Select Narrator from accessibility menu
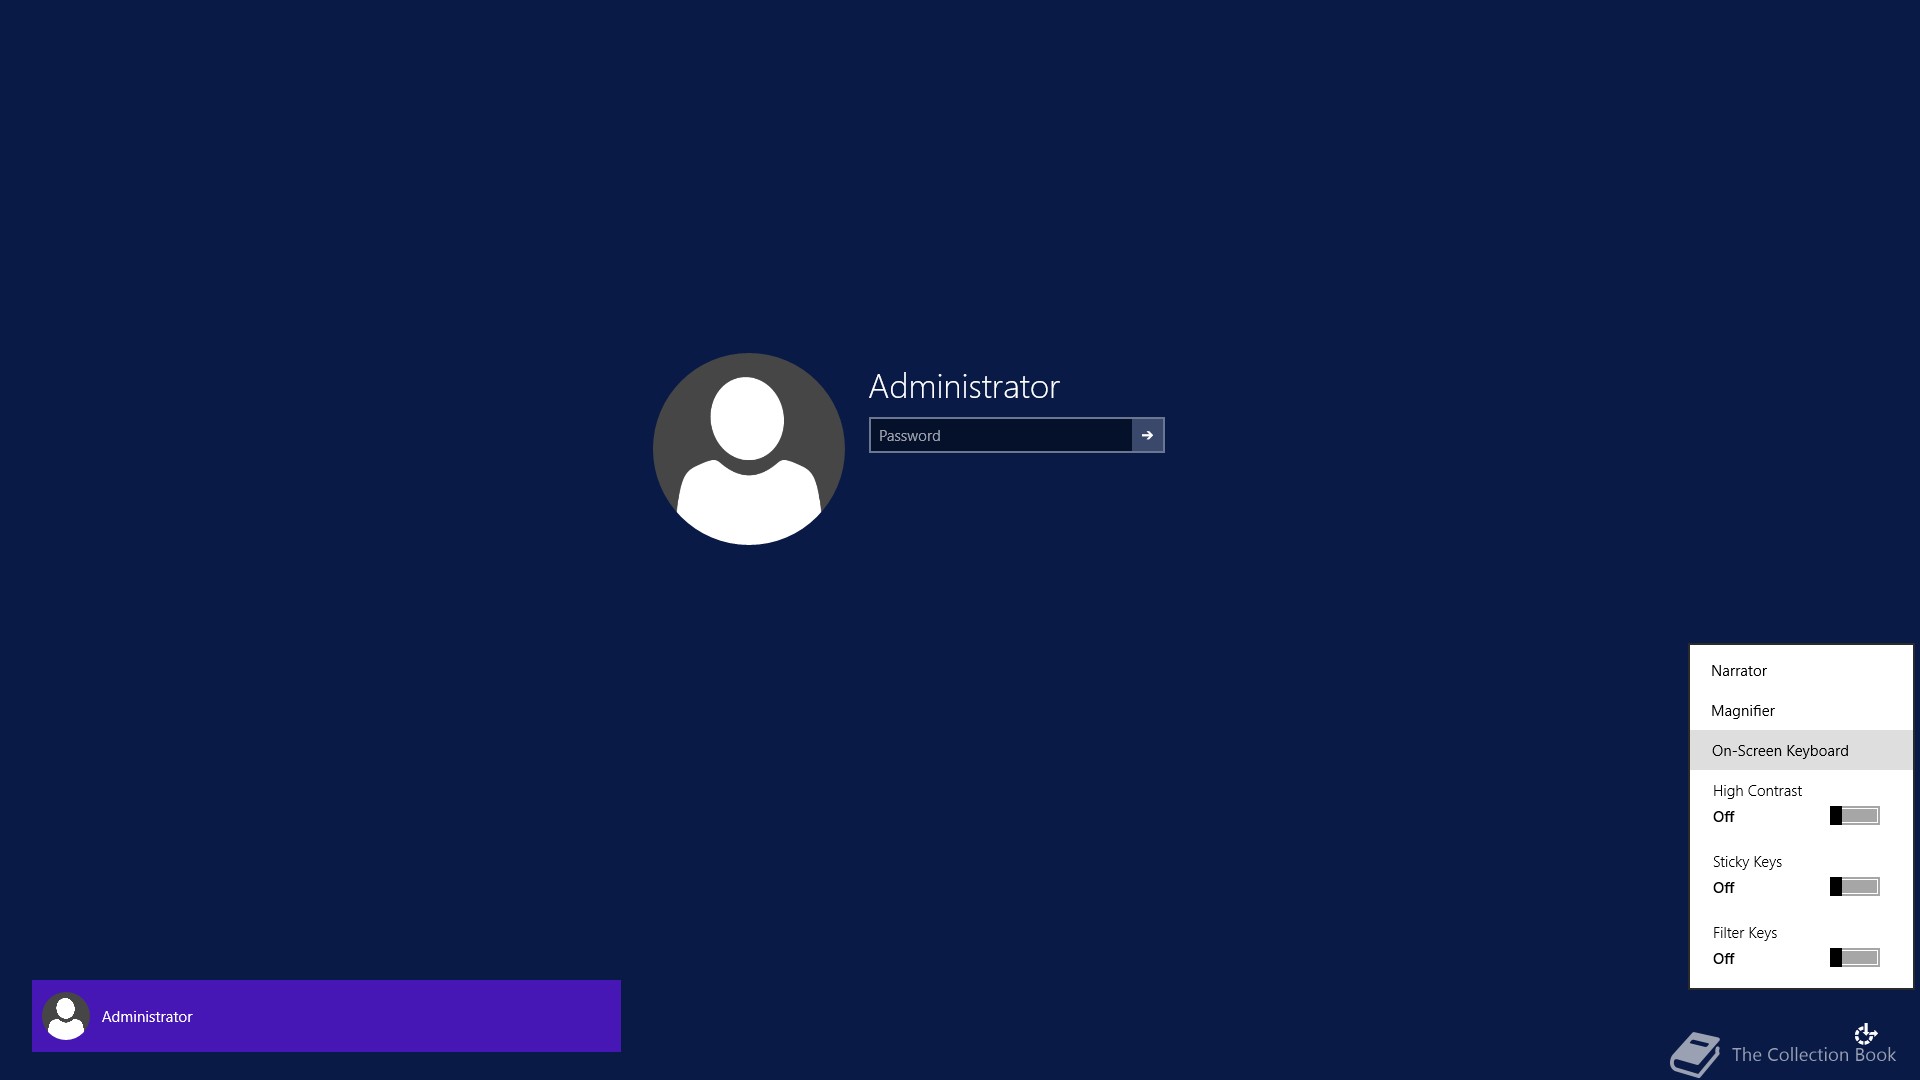The image size is (1920, 1080). 1738,671
